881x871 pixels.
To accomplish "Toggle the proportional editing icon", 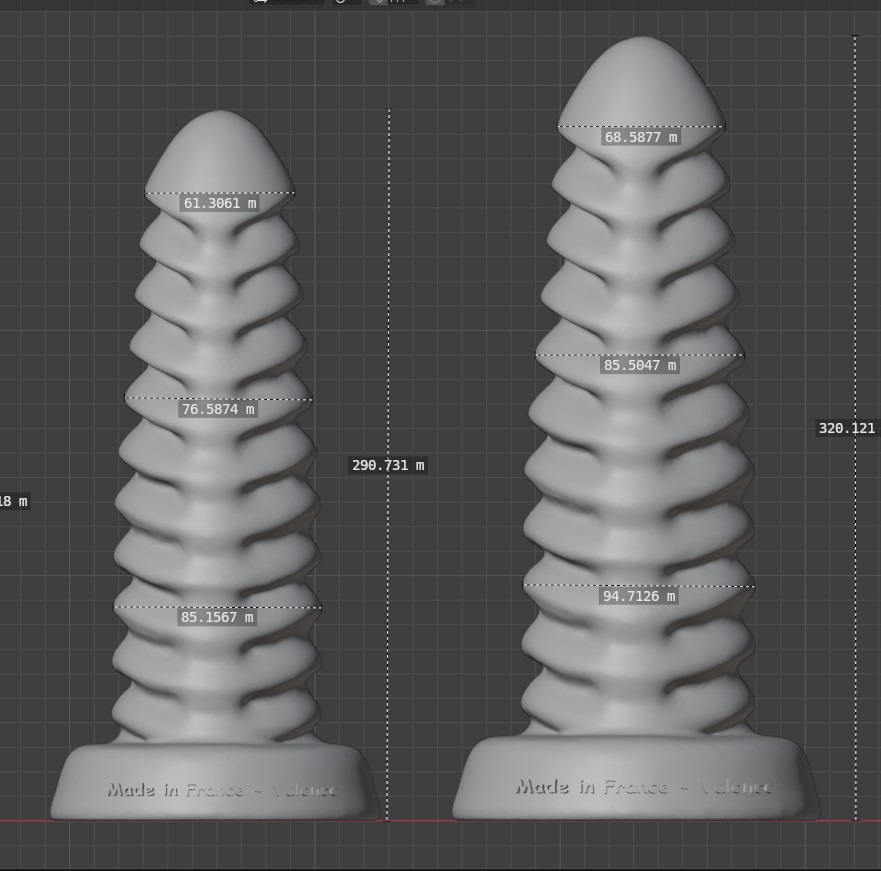I will tap(436, 2).
